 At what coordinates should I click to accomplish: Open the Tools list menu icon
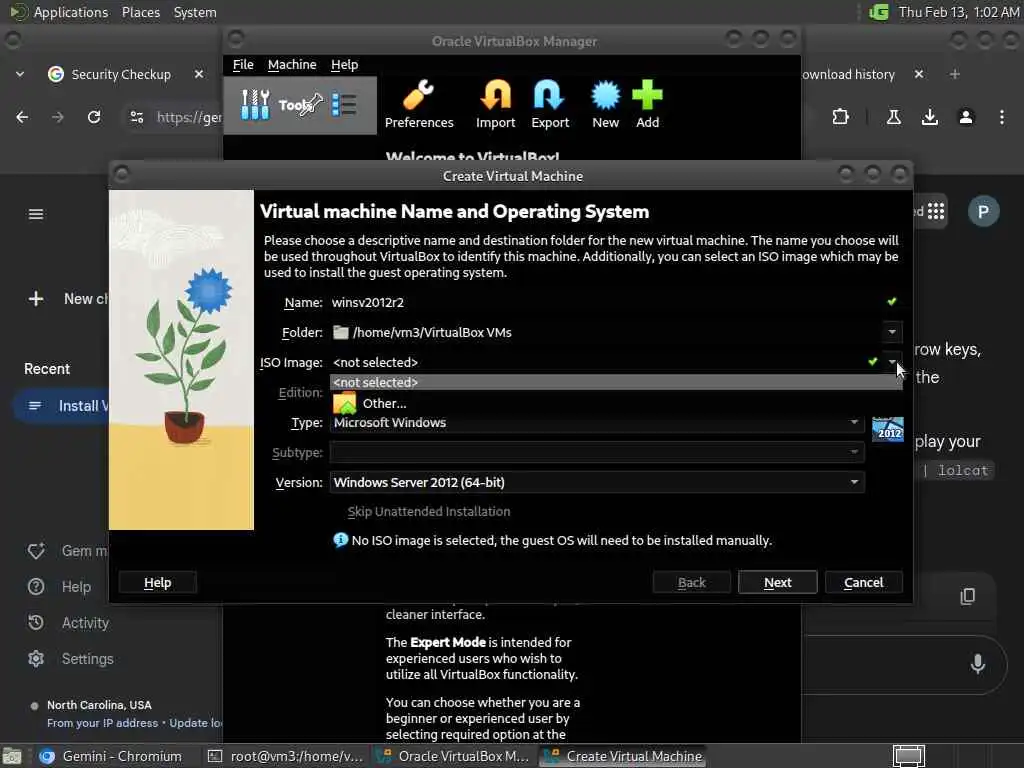(344, 104)
